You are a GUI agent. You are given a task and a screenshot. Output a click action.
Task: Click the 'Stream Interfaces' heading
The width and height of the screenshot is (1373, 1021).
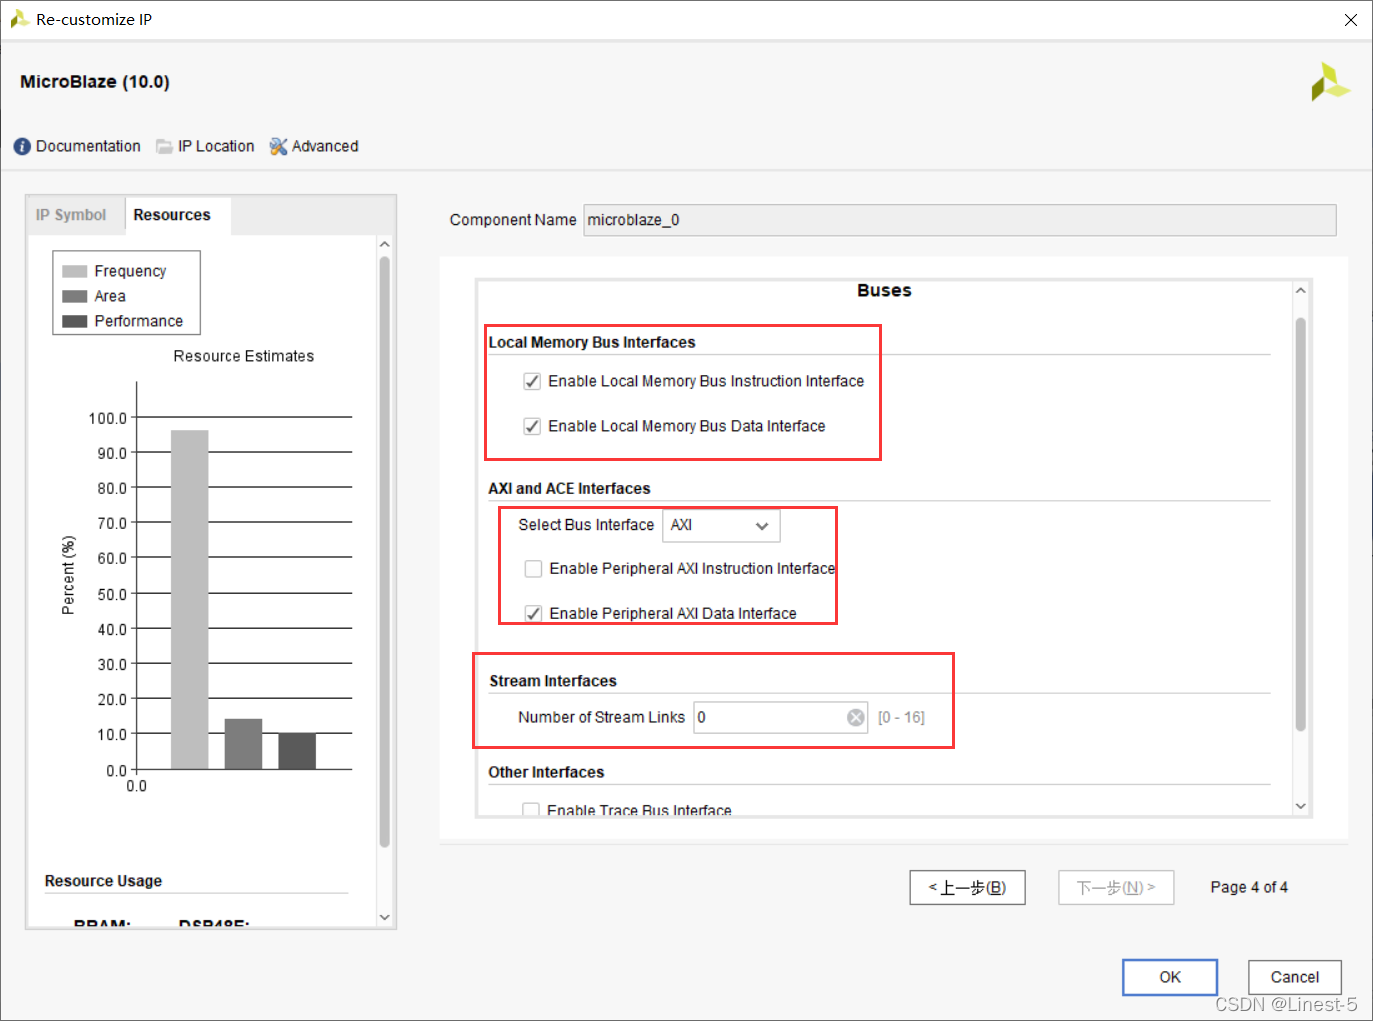[553, 681]
